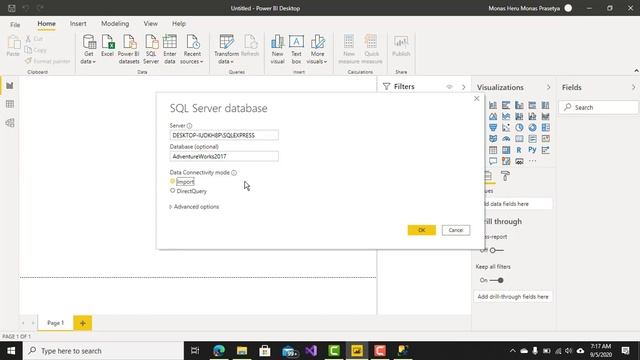The image size is (640, 360).
Task: Click the Fields pane Search box
Action: 598,107
